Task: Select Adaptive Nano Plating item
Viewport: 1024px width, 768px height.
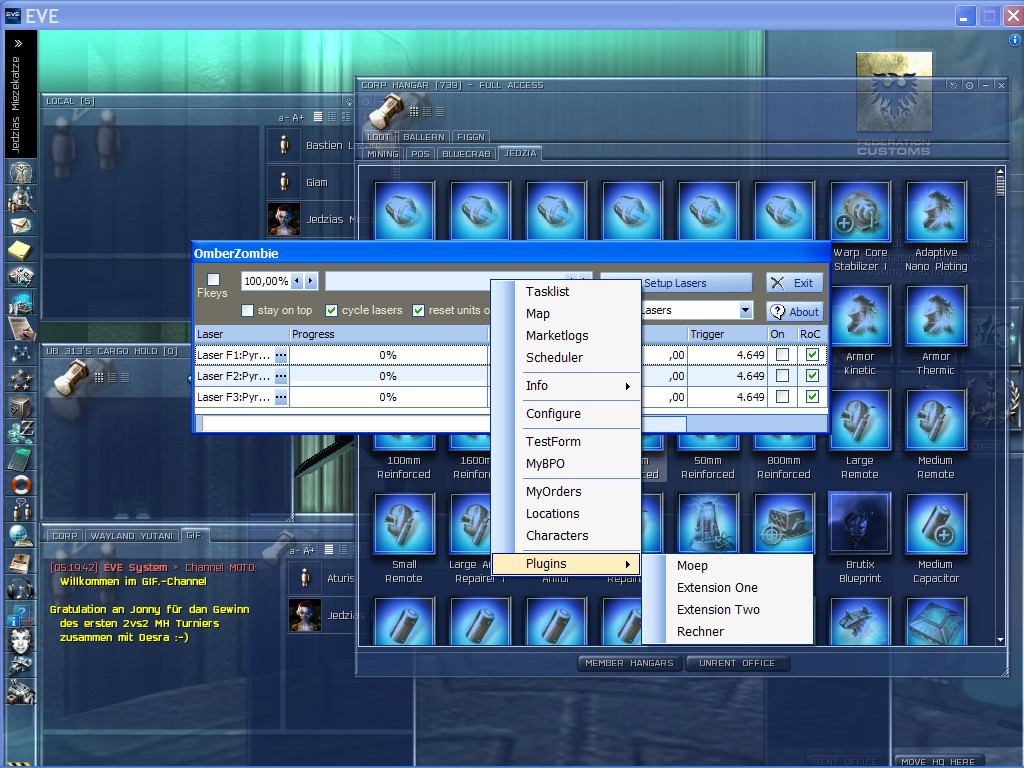Action: pos(936,212)
